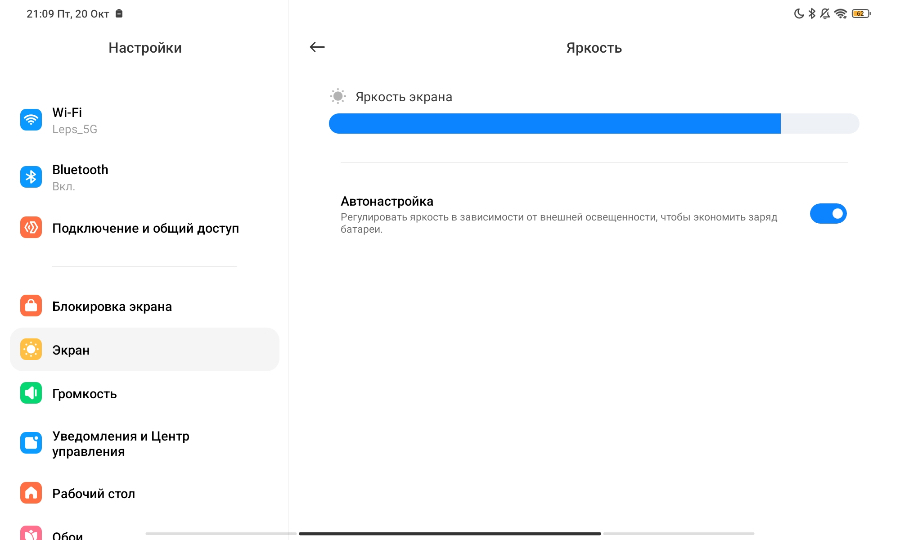Tap the Leps_5G network label
Viewport: 900px width, 540px height.
pos(75,130)
